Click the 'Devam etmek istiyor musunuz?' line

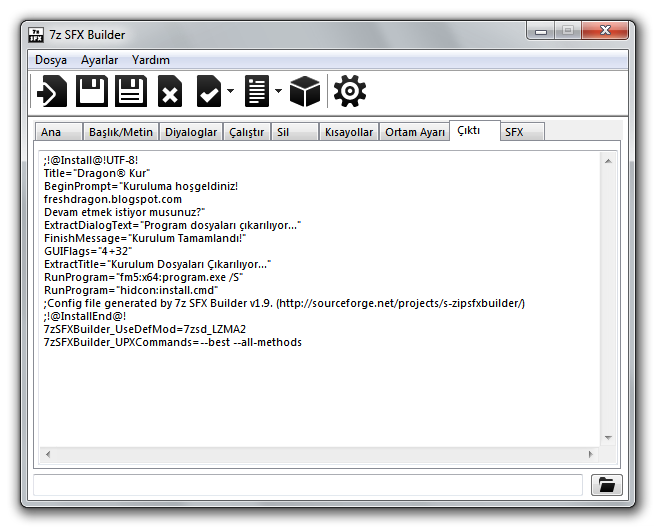tap(125, 212)
